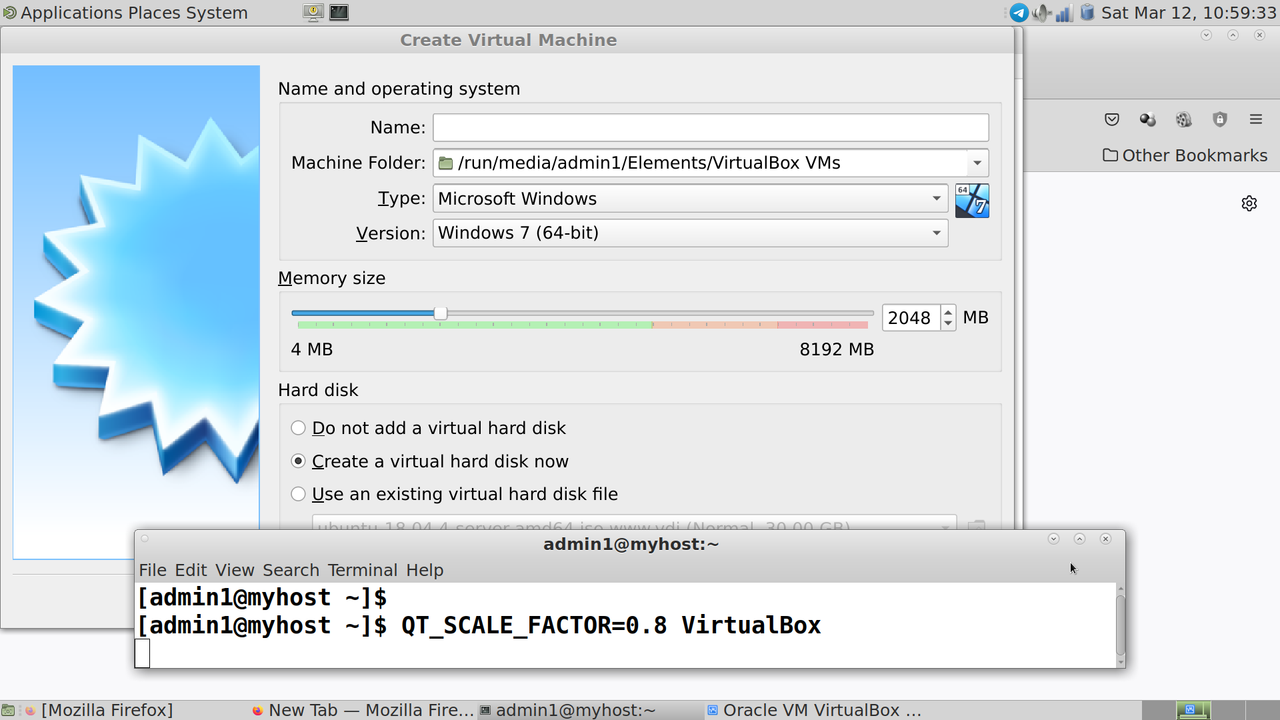The width and height of the screenshot is (1280, 720).
Task: Open the terminal Edit menu
Action: pyautogui.click(x=191, y=570)
